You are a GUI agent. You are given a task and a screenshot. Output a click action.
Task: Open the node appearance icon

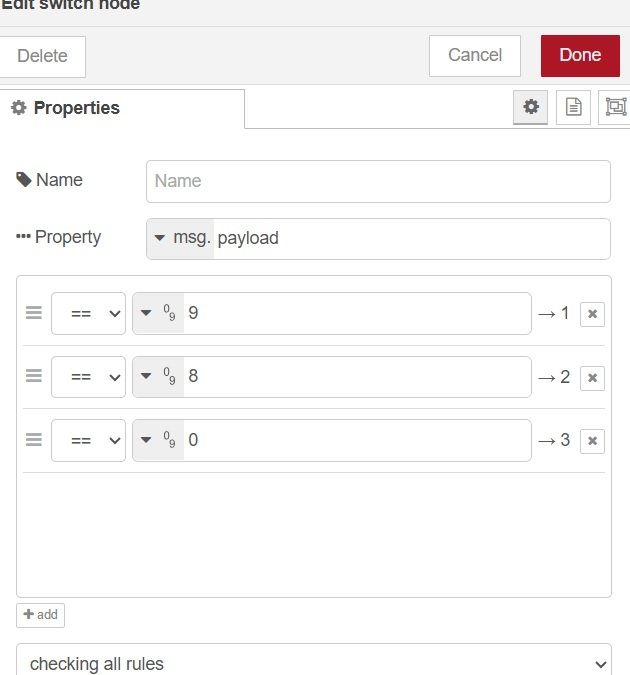click(615, 107)
